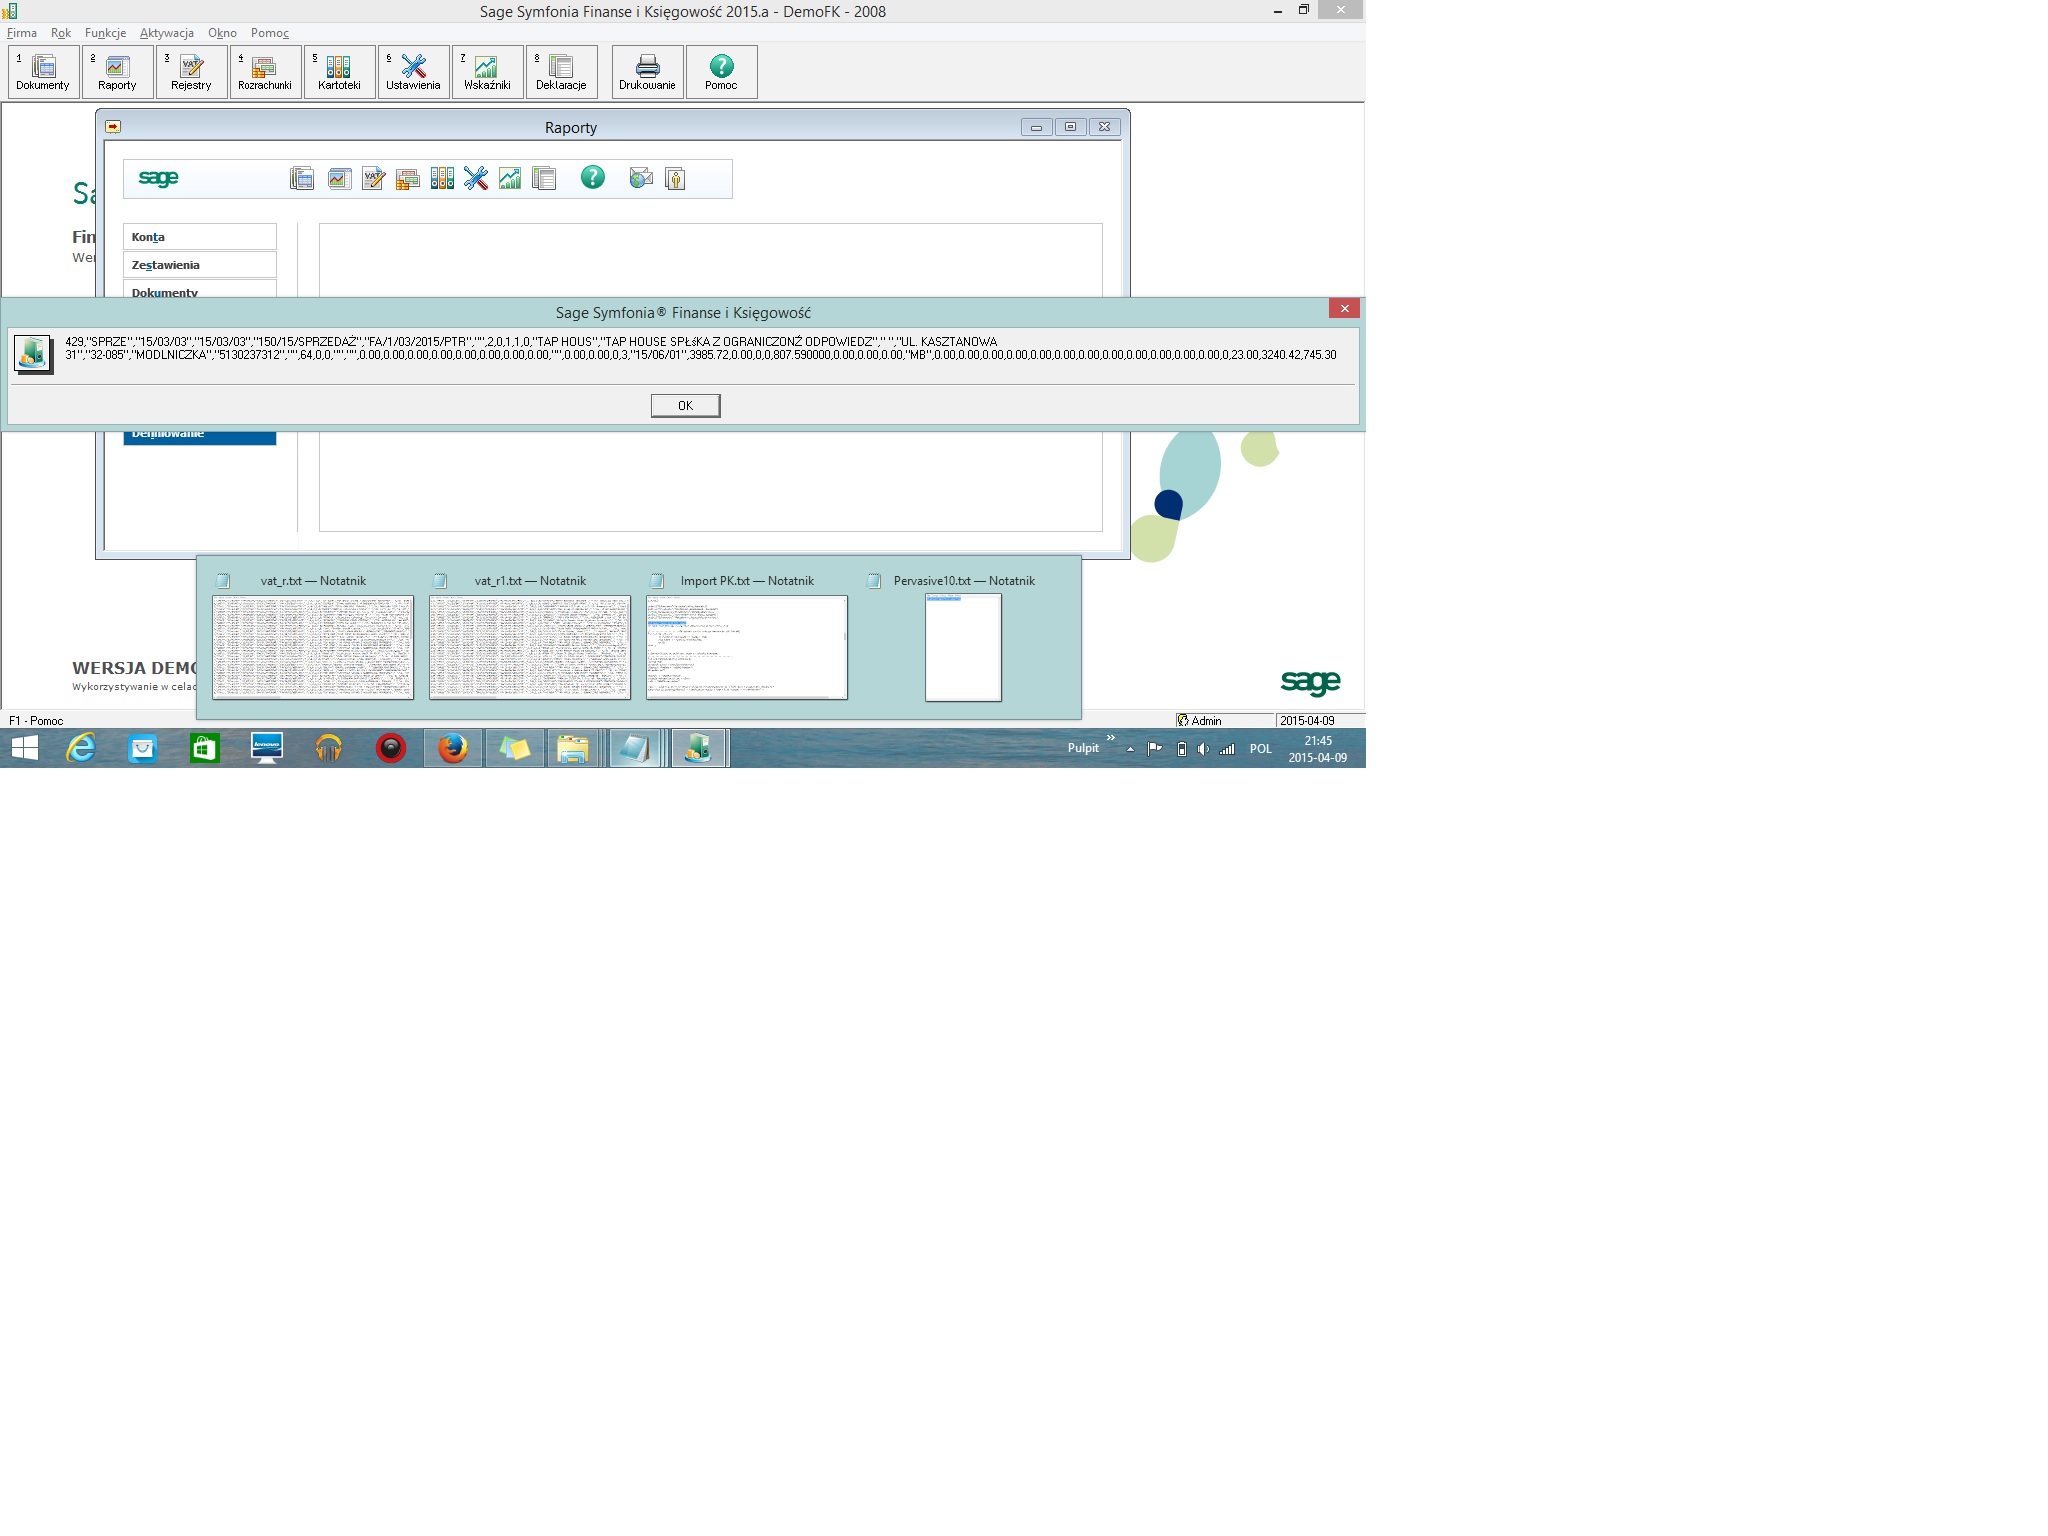Show hidden tray icons arrow
Viewport: 2048px width, 1536px height.
(1130, 749)
